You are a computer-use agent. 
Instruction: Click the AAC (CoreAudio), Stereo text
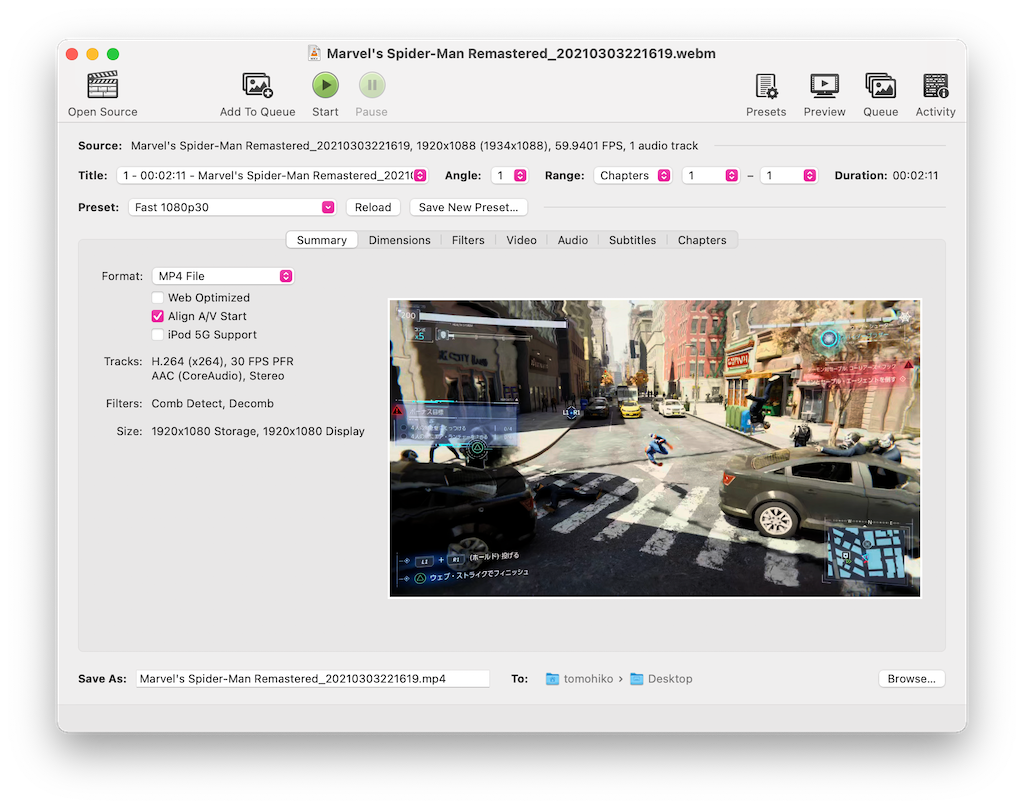[217, 376]
